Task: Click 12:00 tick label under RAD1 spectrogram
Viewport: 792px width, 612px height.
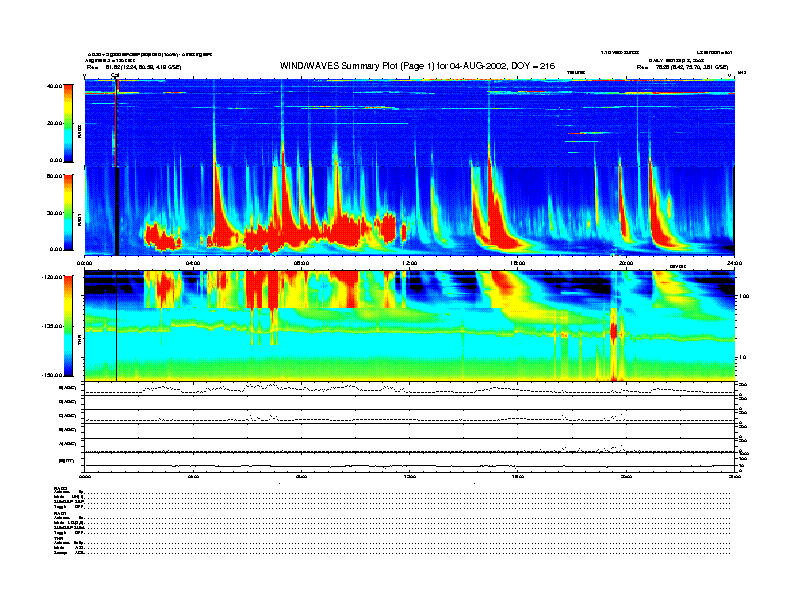Action: (410, 263)
